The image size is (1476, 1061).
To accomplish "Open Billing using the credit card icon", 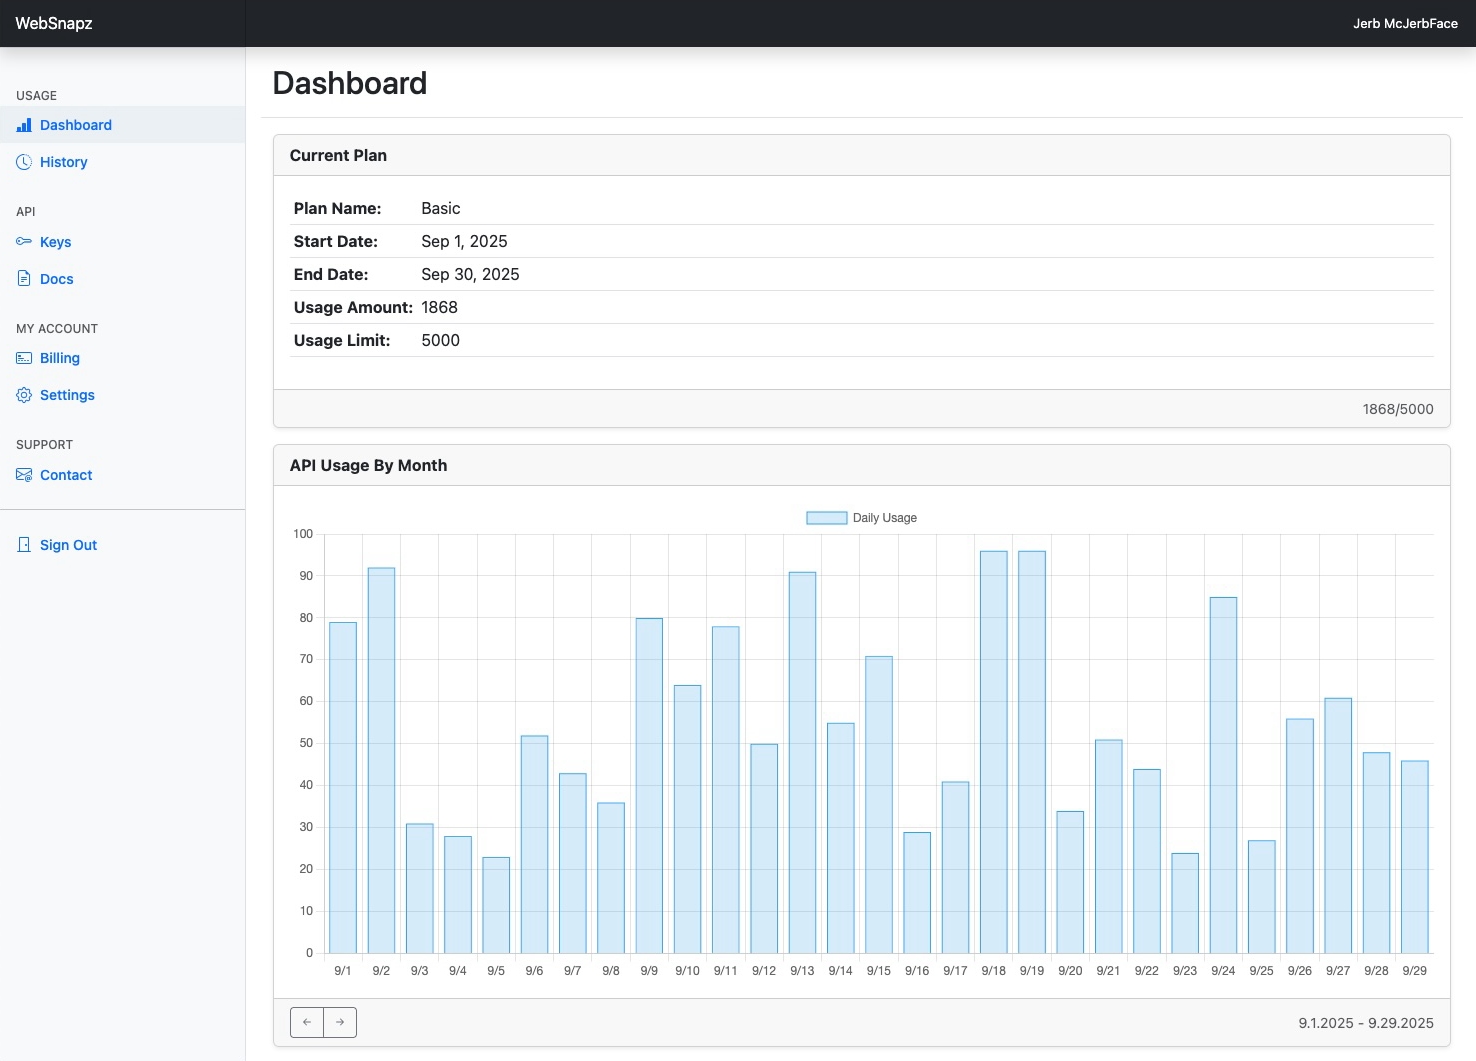I will [x=24, y=357].
